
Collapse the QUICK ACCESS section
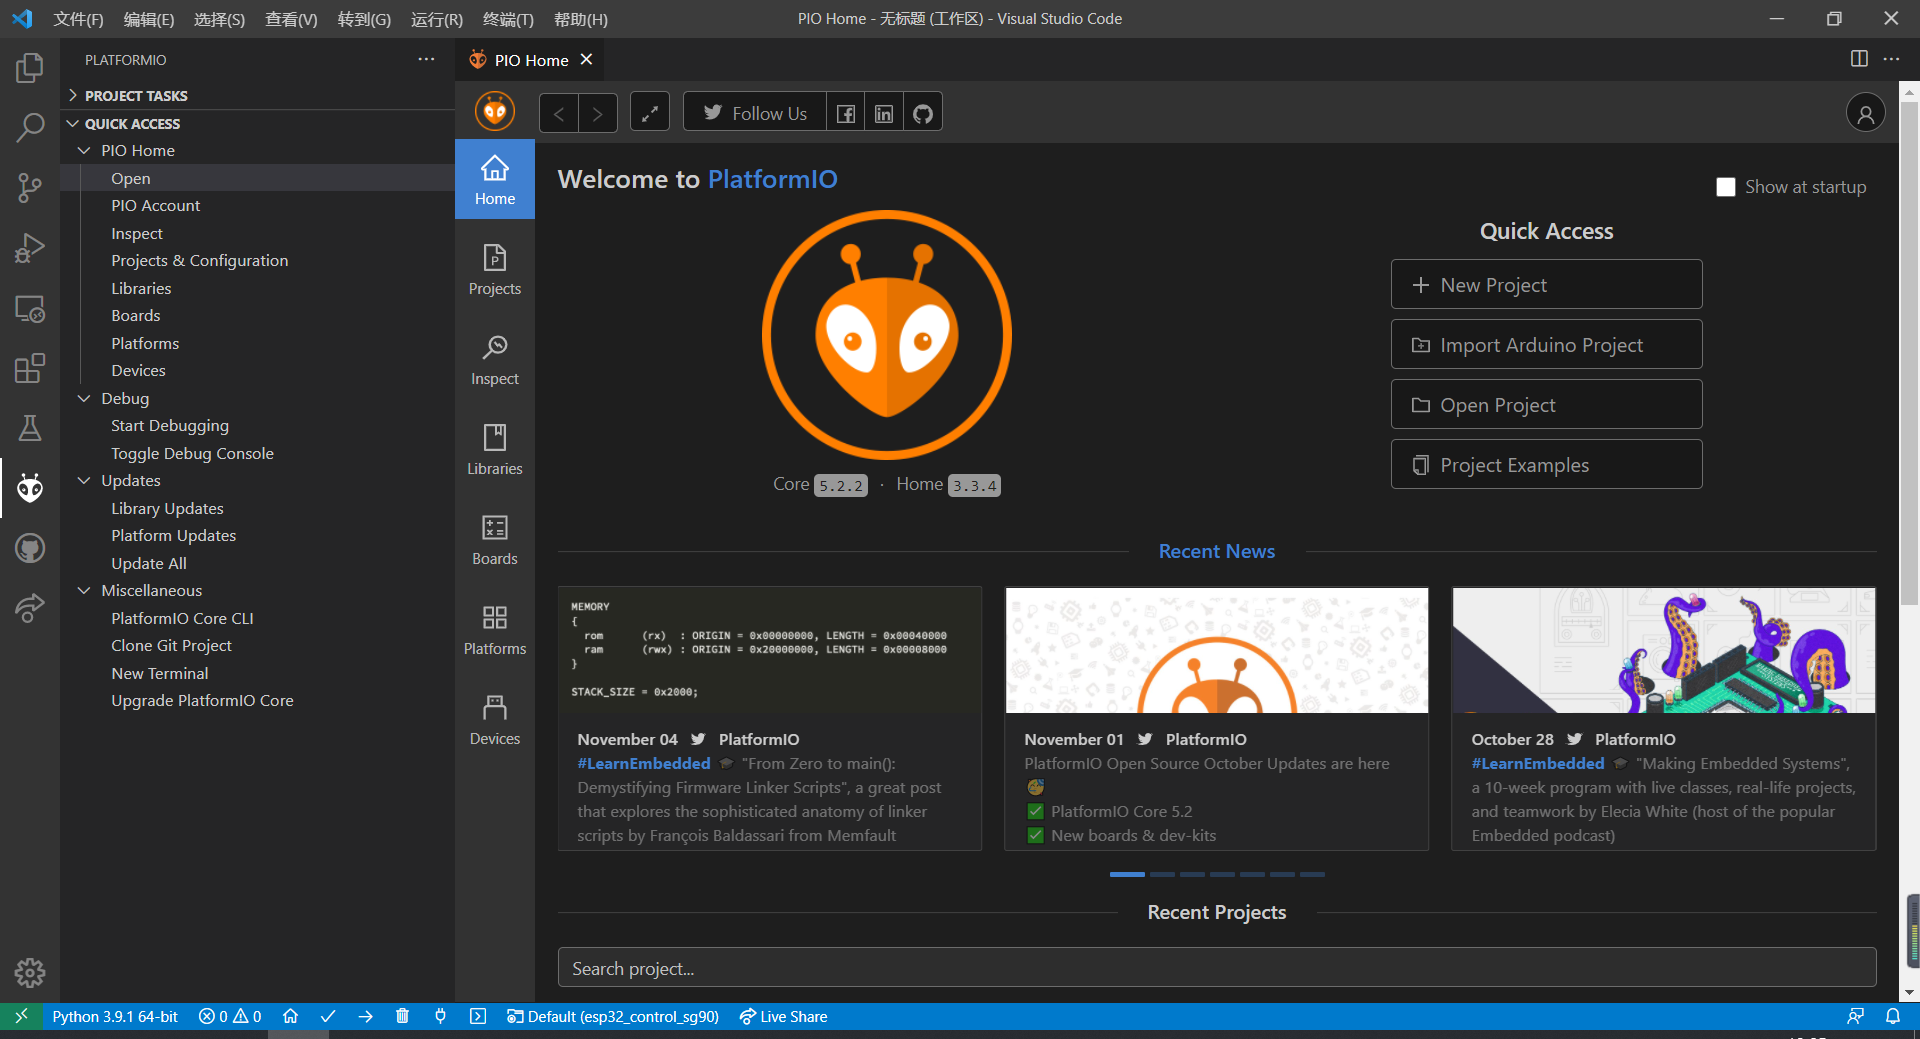pos(72,123)
